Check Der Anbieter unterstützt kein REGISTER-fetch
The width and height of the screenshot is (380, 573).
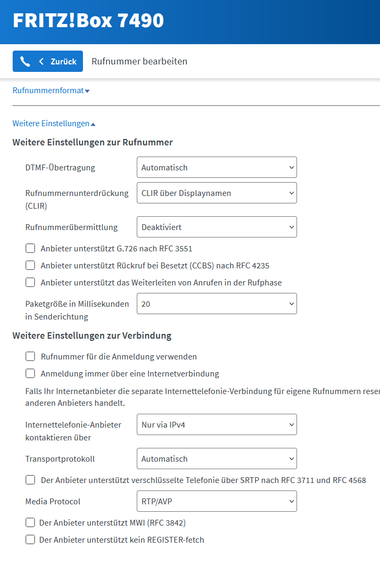pos(30,540)
